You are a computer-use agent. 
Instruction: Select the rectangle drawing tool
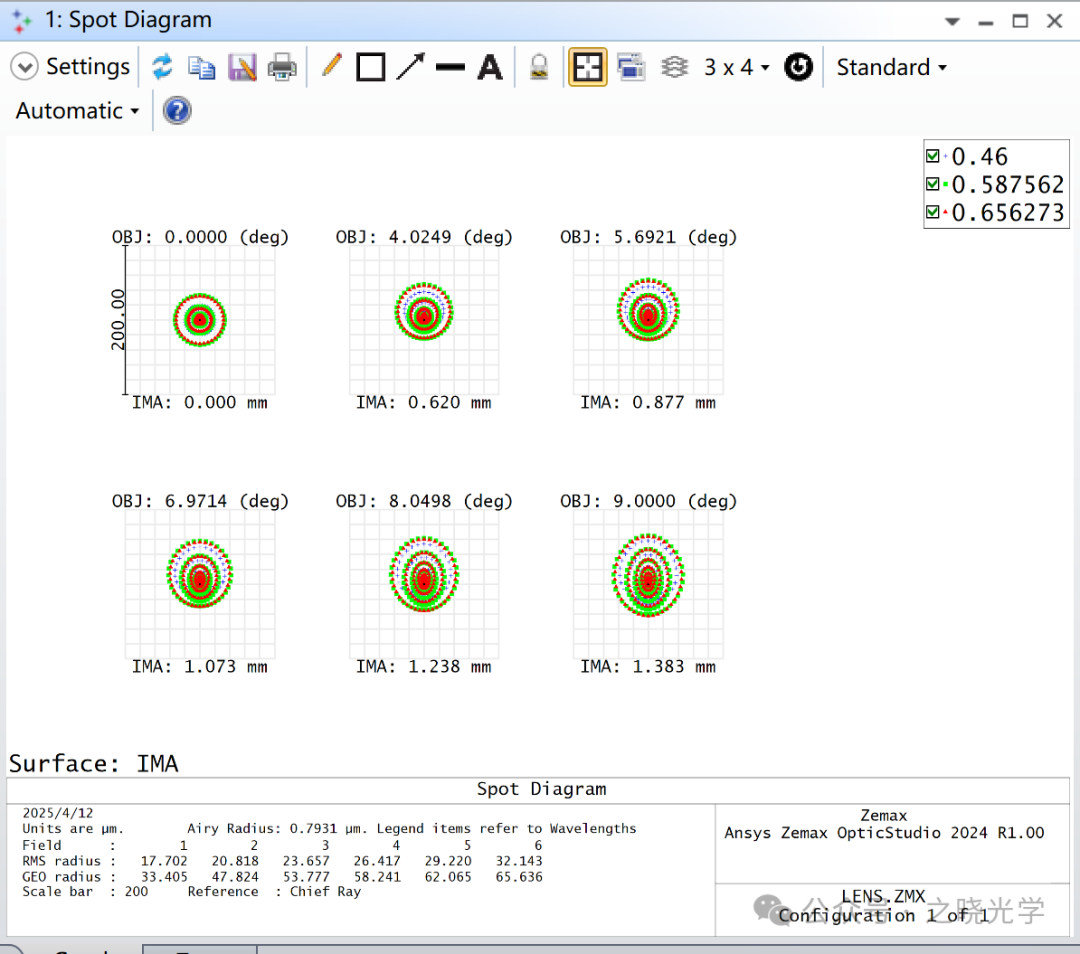371,67
